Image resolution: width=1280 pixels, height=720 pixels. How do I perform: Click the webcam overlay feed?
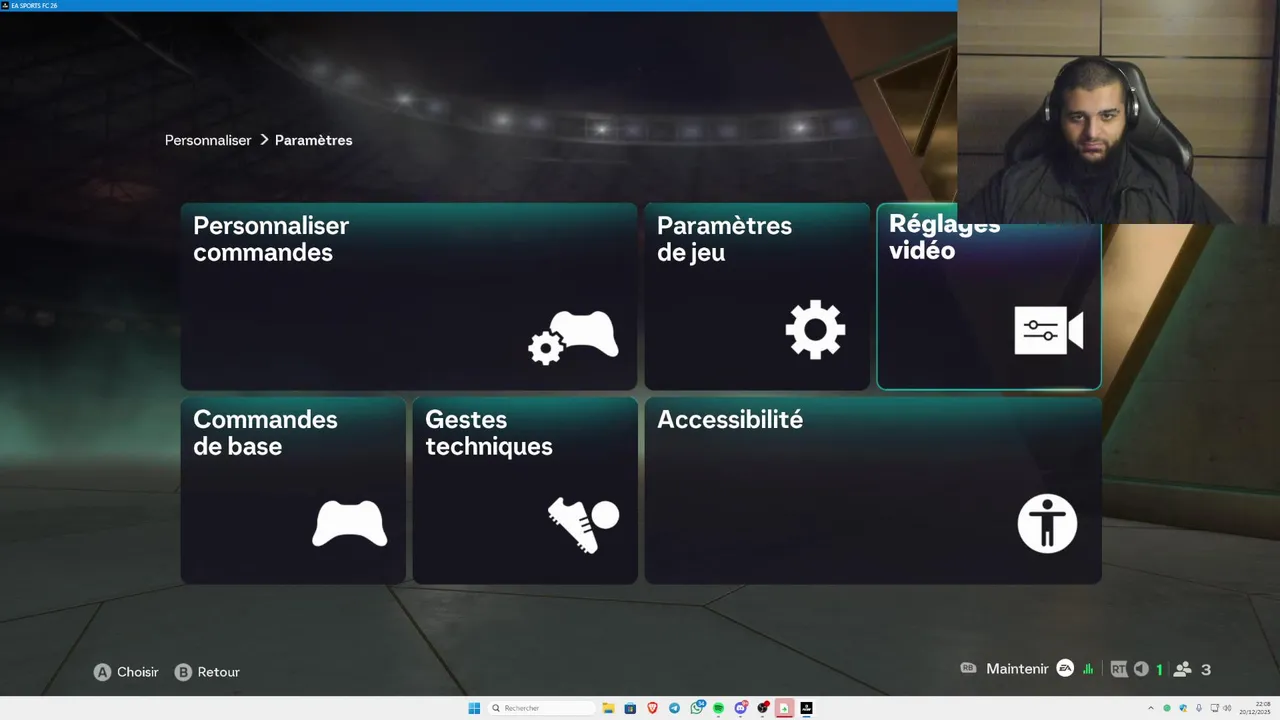(1118, 112)
